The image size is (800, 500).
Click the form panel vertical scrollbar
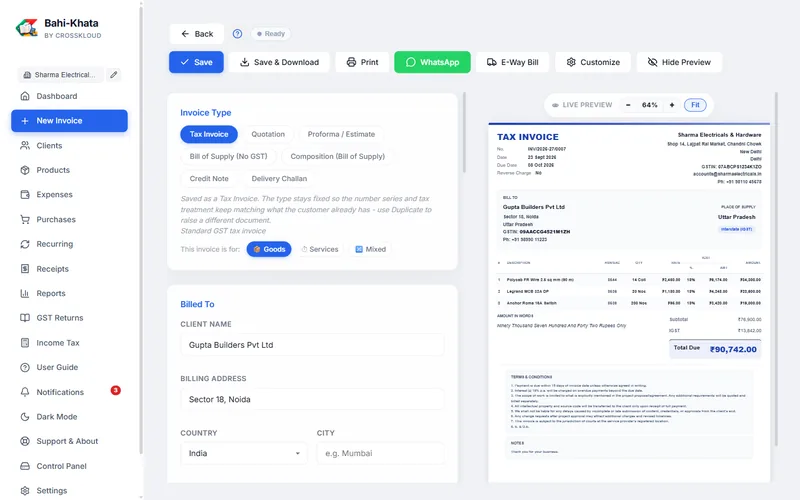pos(464,133)
